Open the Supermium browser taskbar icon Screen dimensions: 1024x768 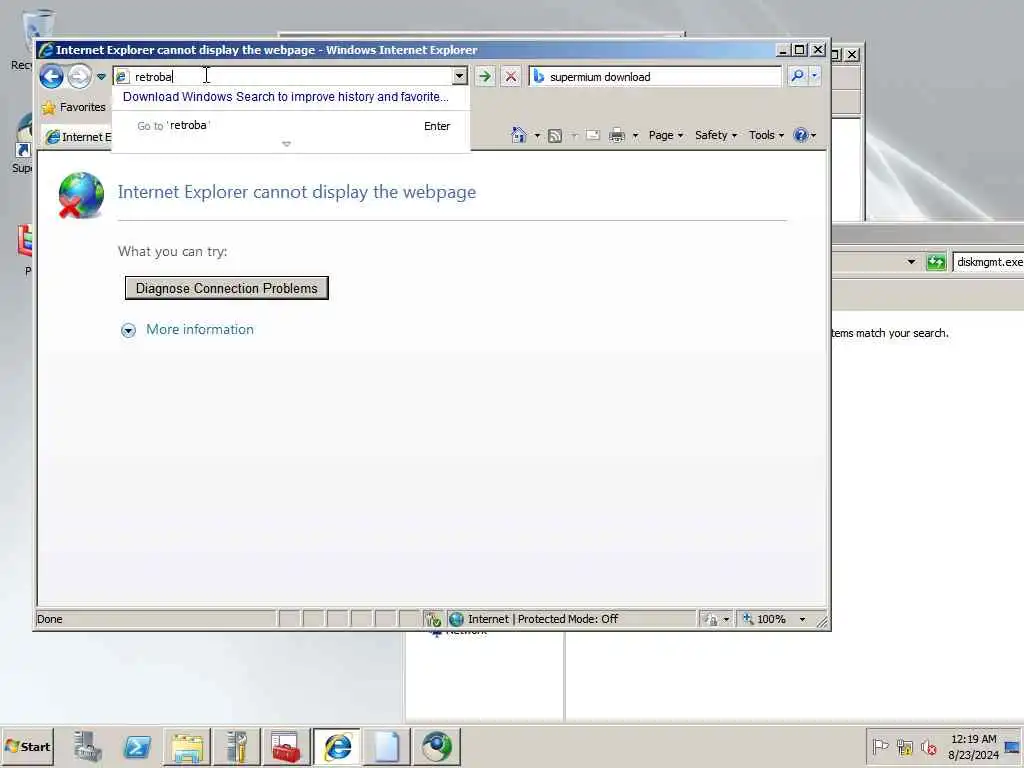pos(436,746)
